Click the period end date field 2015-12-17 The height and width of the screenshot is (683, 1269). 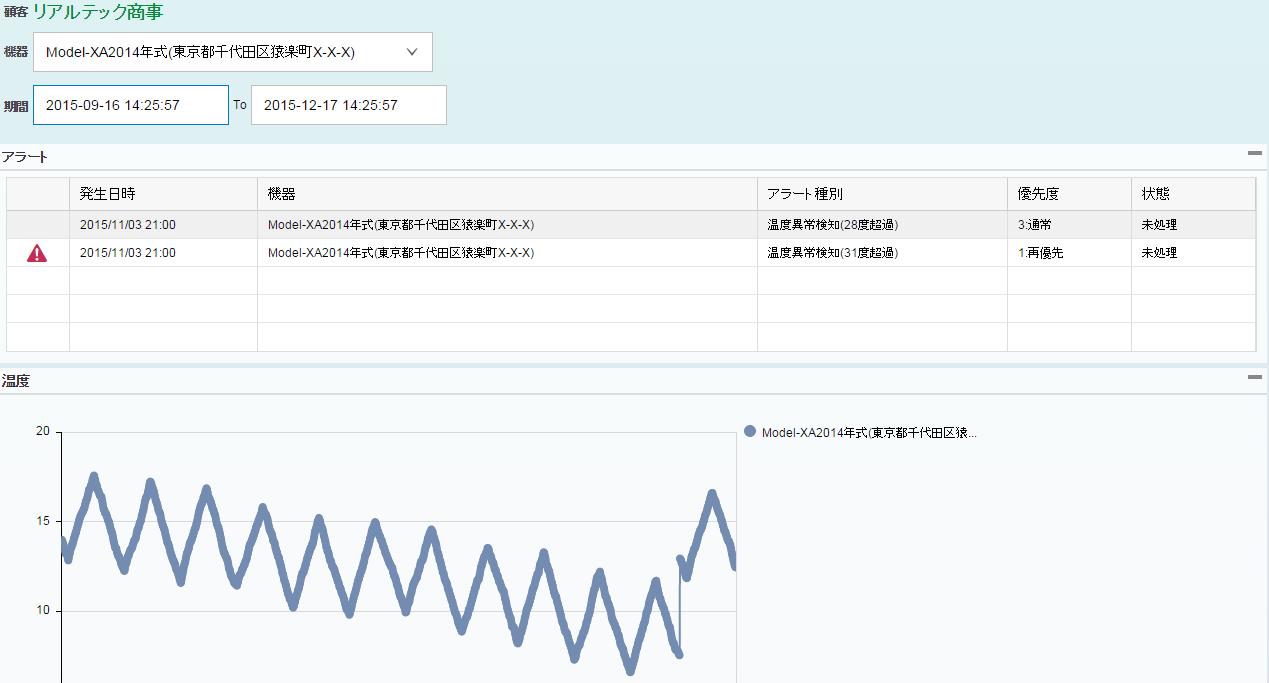tap(349, 105)
